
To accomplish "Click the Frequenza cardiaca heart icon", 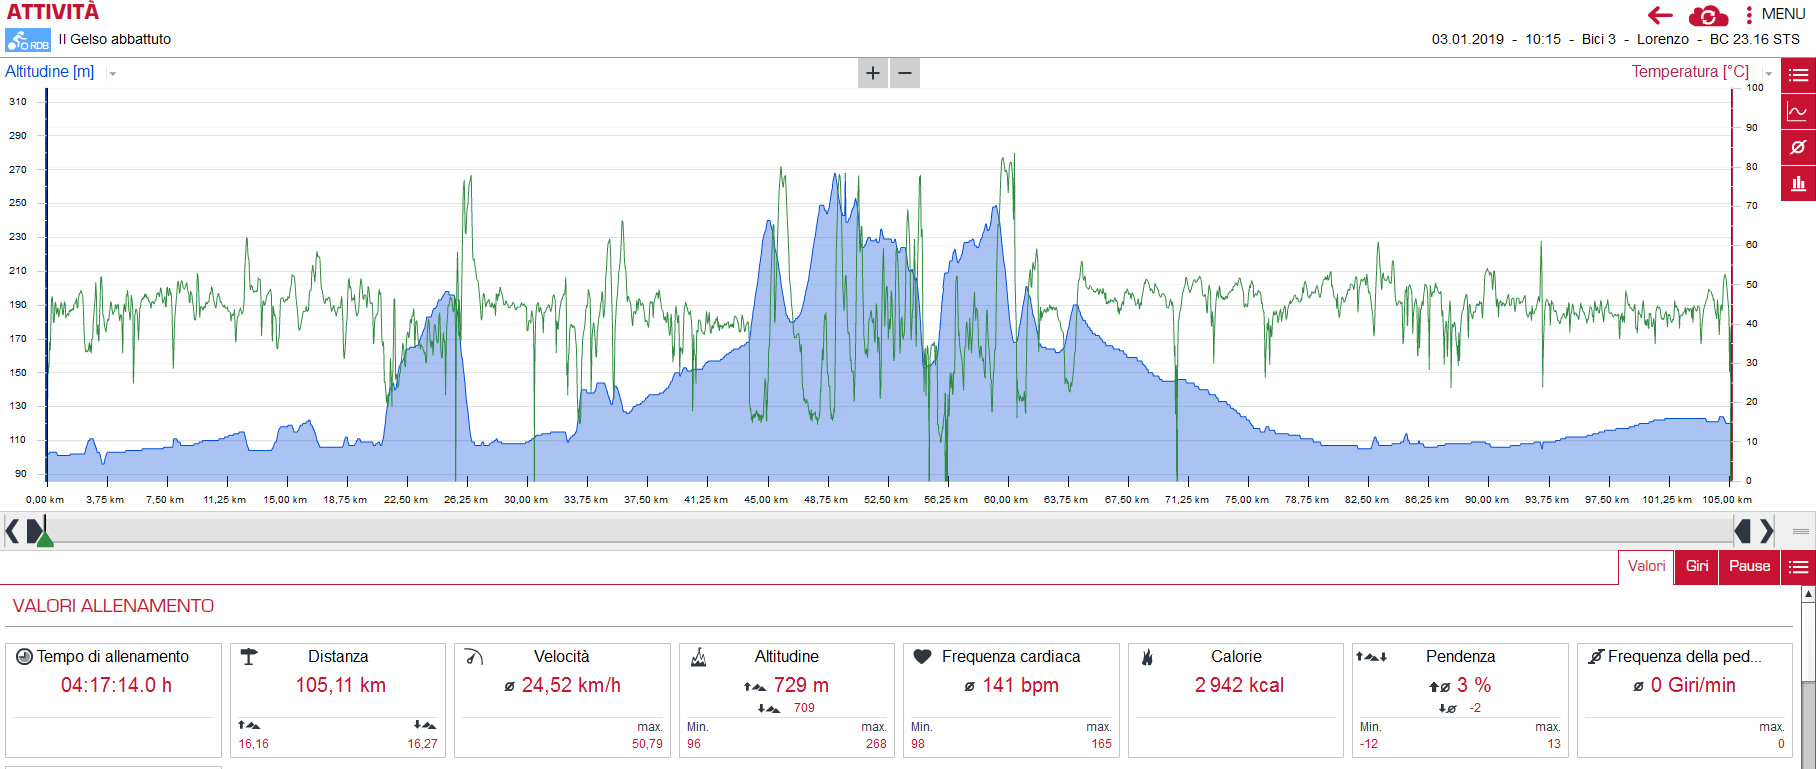I will click(923, 657).
